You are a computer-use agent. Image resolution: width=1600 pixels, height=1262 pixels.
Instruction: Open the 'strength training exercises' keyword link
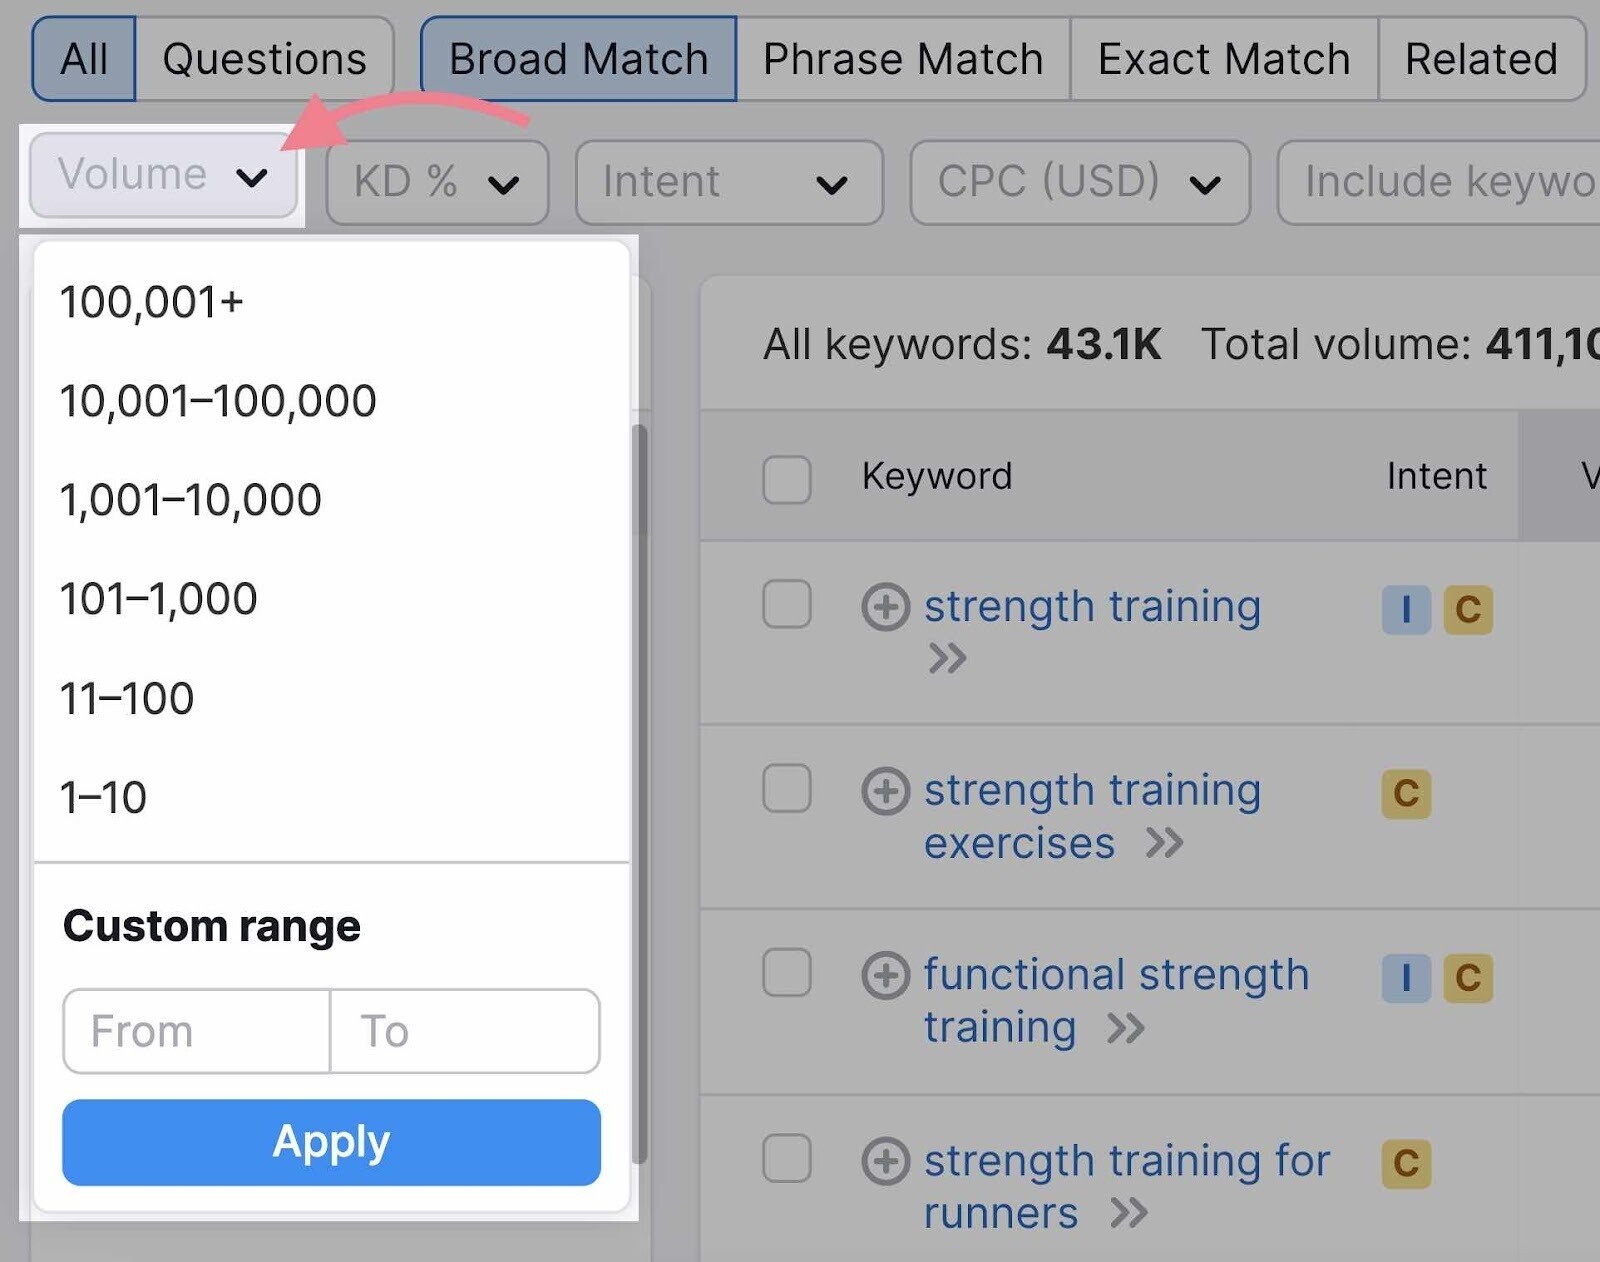click(1091, 791)
